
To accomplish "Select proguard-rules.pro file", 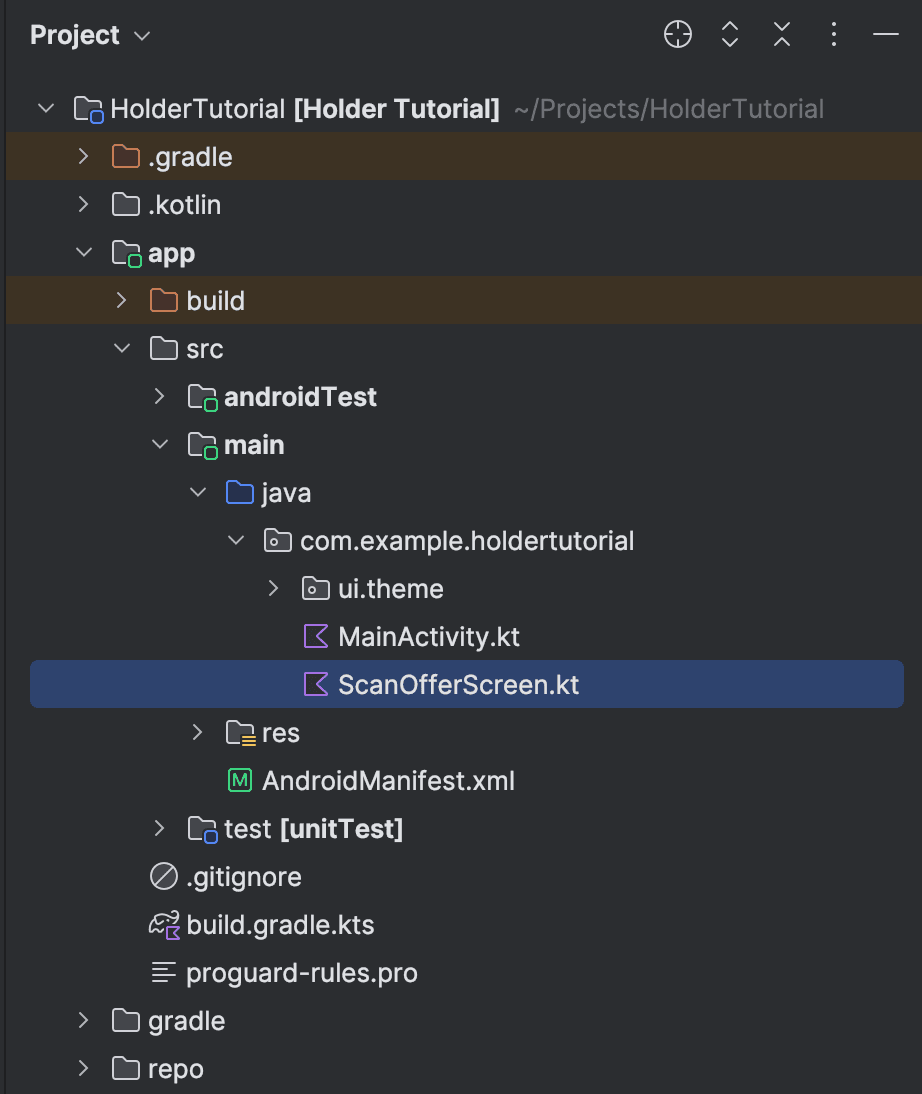I will pos(301,973).
